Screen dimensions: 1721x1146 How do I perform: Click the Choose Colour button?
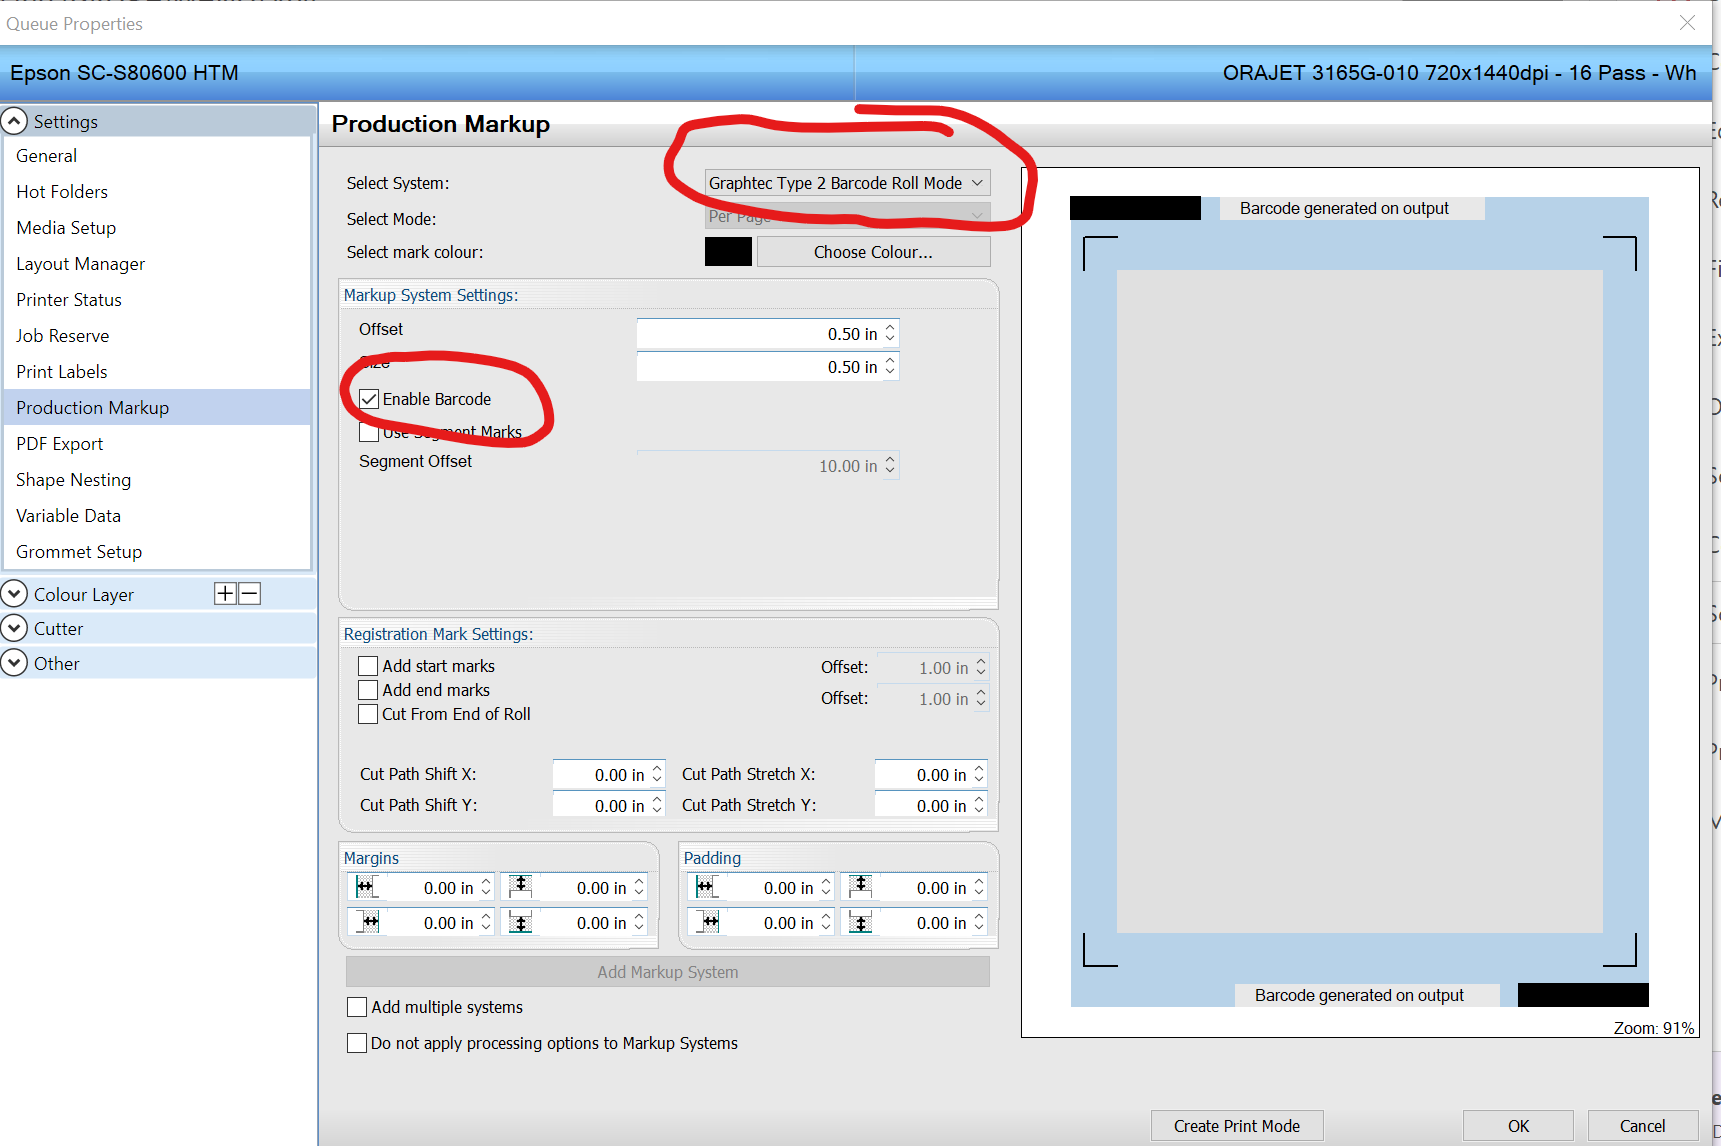[x=872, y=251]
